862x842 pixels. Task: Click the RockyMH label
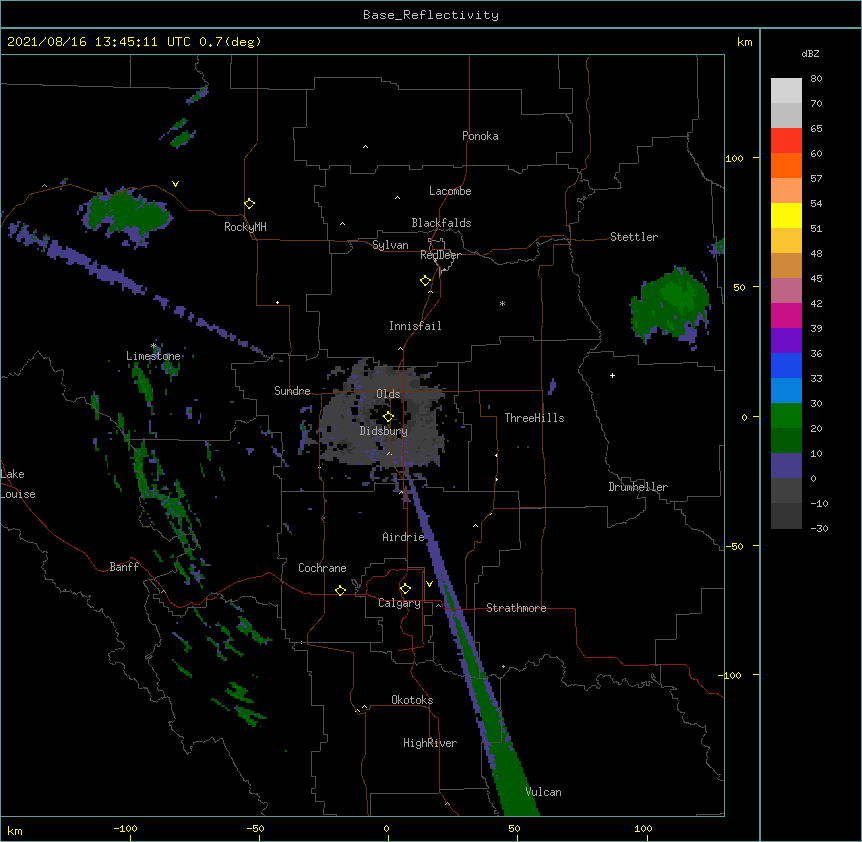(245, 227)
